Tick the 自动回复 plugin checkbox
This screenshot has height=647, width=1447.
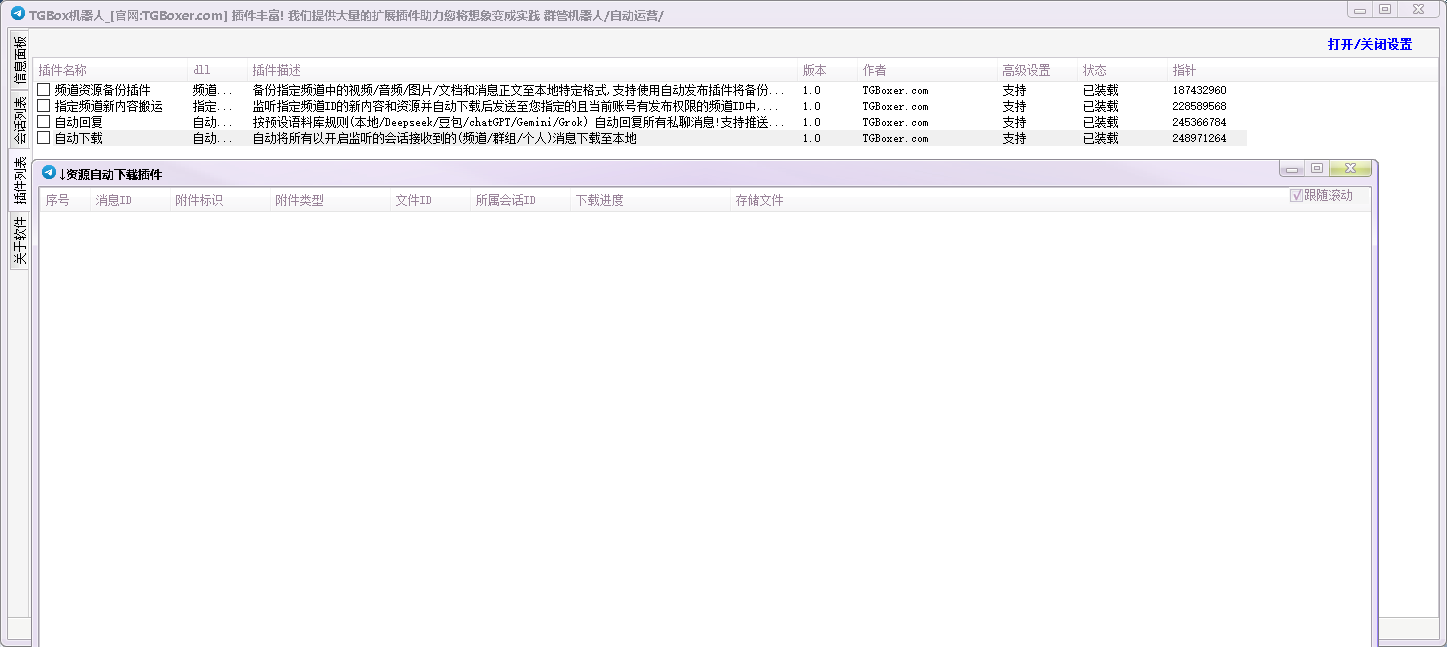[43, 122]
